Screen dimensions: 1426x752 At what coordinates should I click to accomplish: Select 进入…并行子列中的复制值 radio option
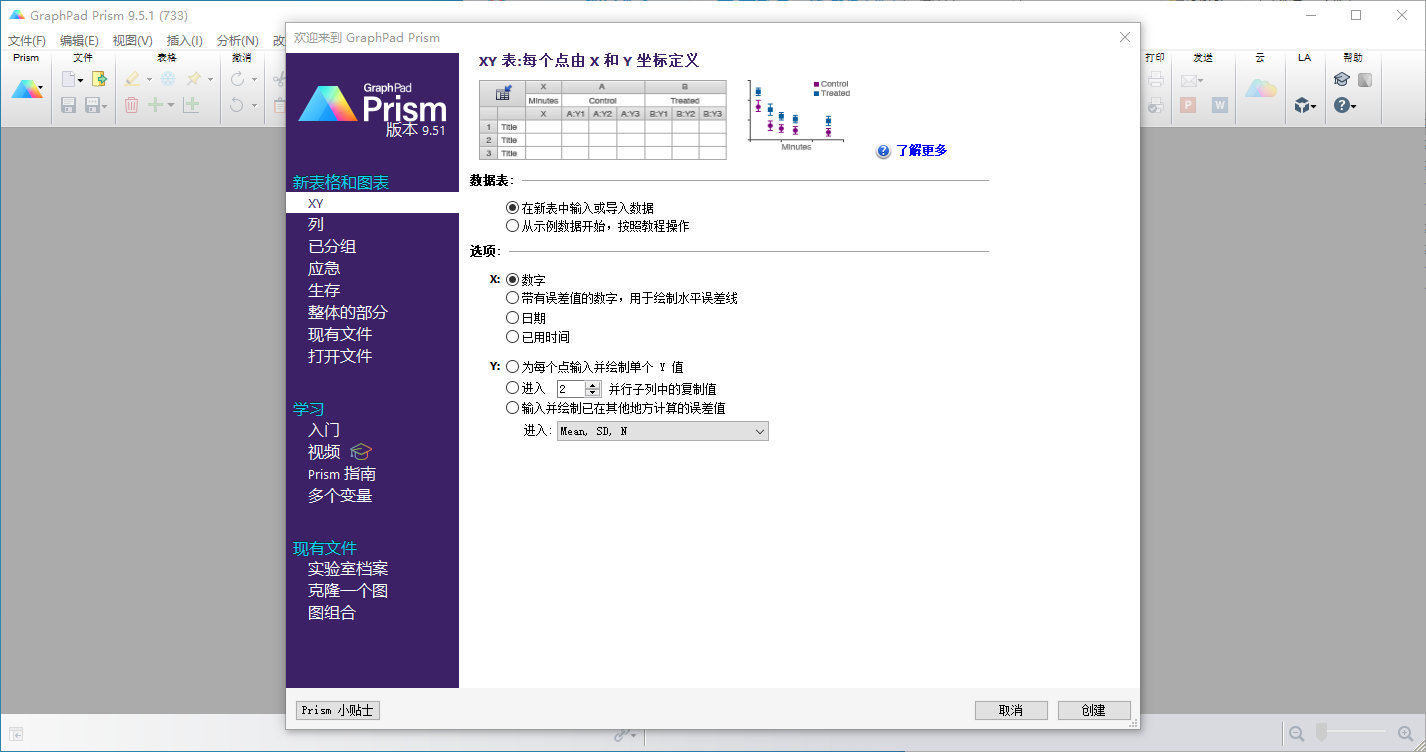coord(513,388)
